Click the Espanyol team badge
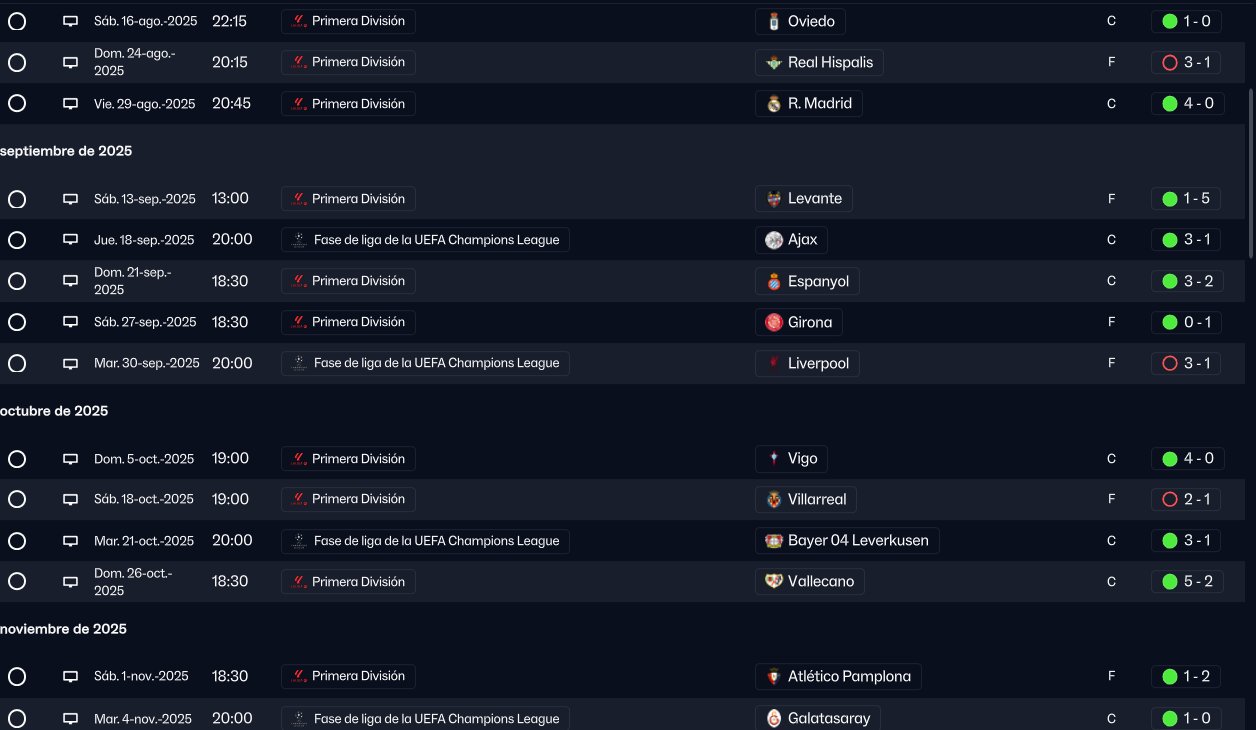 pyautogui.click(x=773, y=281)
